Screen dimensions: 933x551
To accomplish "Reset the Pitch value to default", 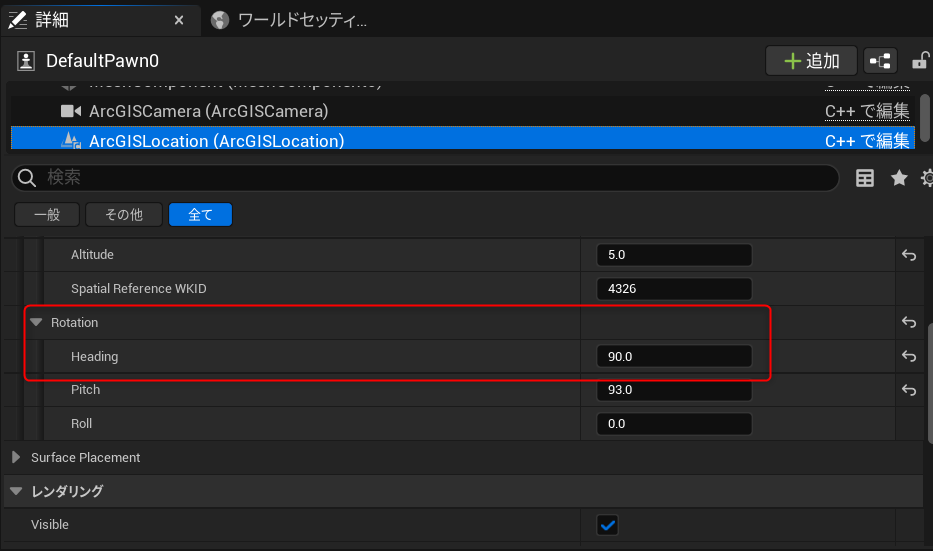I will tap(909, 390).
